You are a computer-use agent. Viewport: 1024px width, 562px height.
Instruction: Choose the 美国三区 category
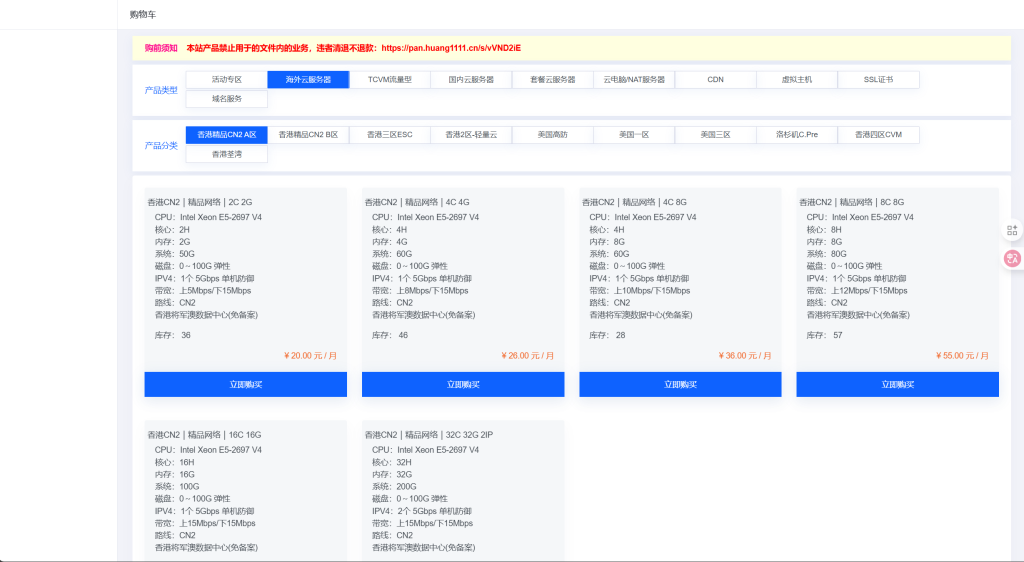click(x=716, y=134)
